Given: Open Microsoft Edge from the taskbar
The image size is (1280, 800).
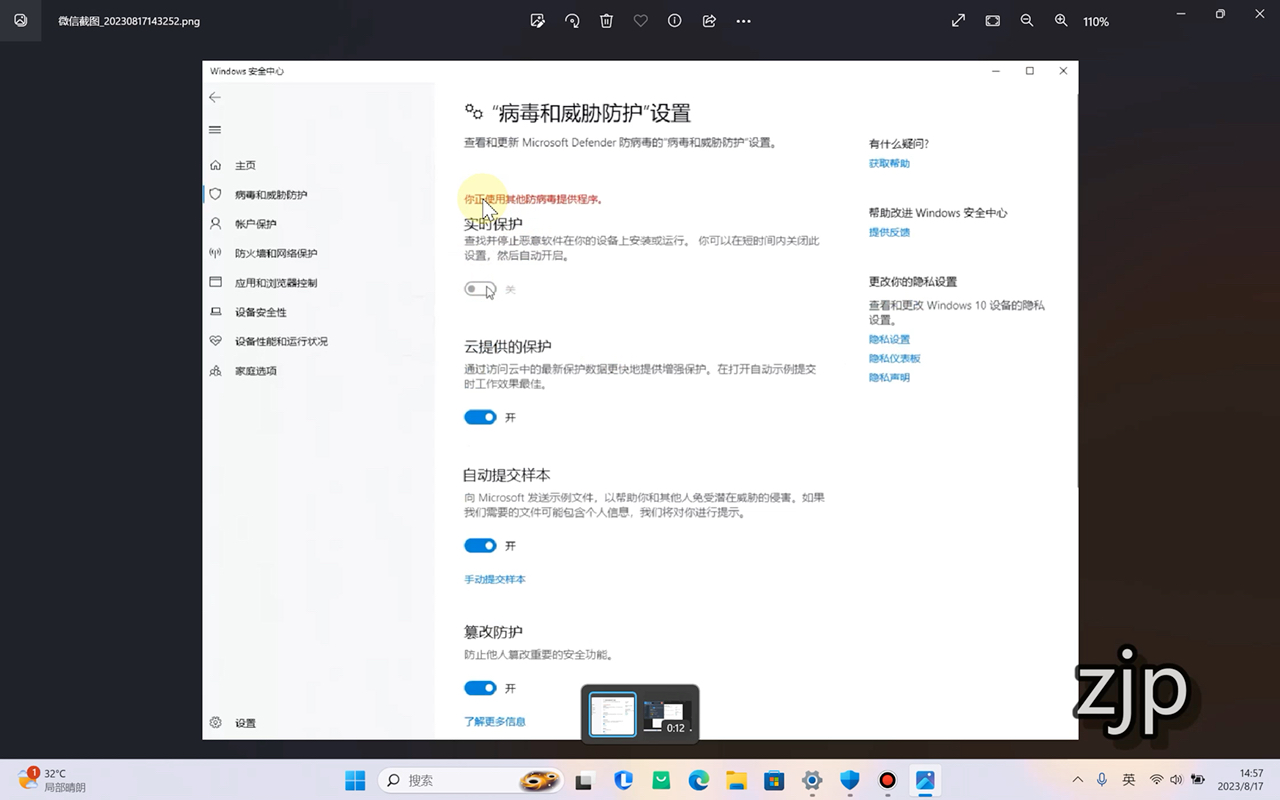Looking at the screenshot, I should click(x=698, y=780).
